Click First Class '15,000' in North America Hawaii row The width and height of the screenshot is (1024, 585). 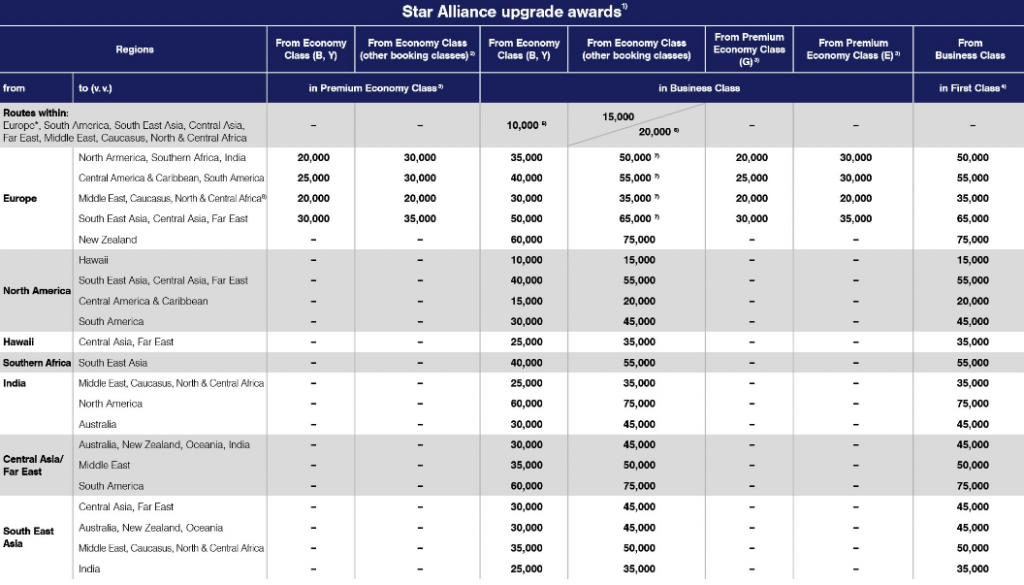pyautogui.click(x=972, y=260)
